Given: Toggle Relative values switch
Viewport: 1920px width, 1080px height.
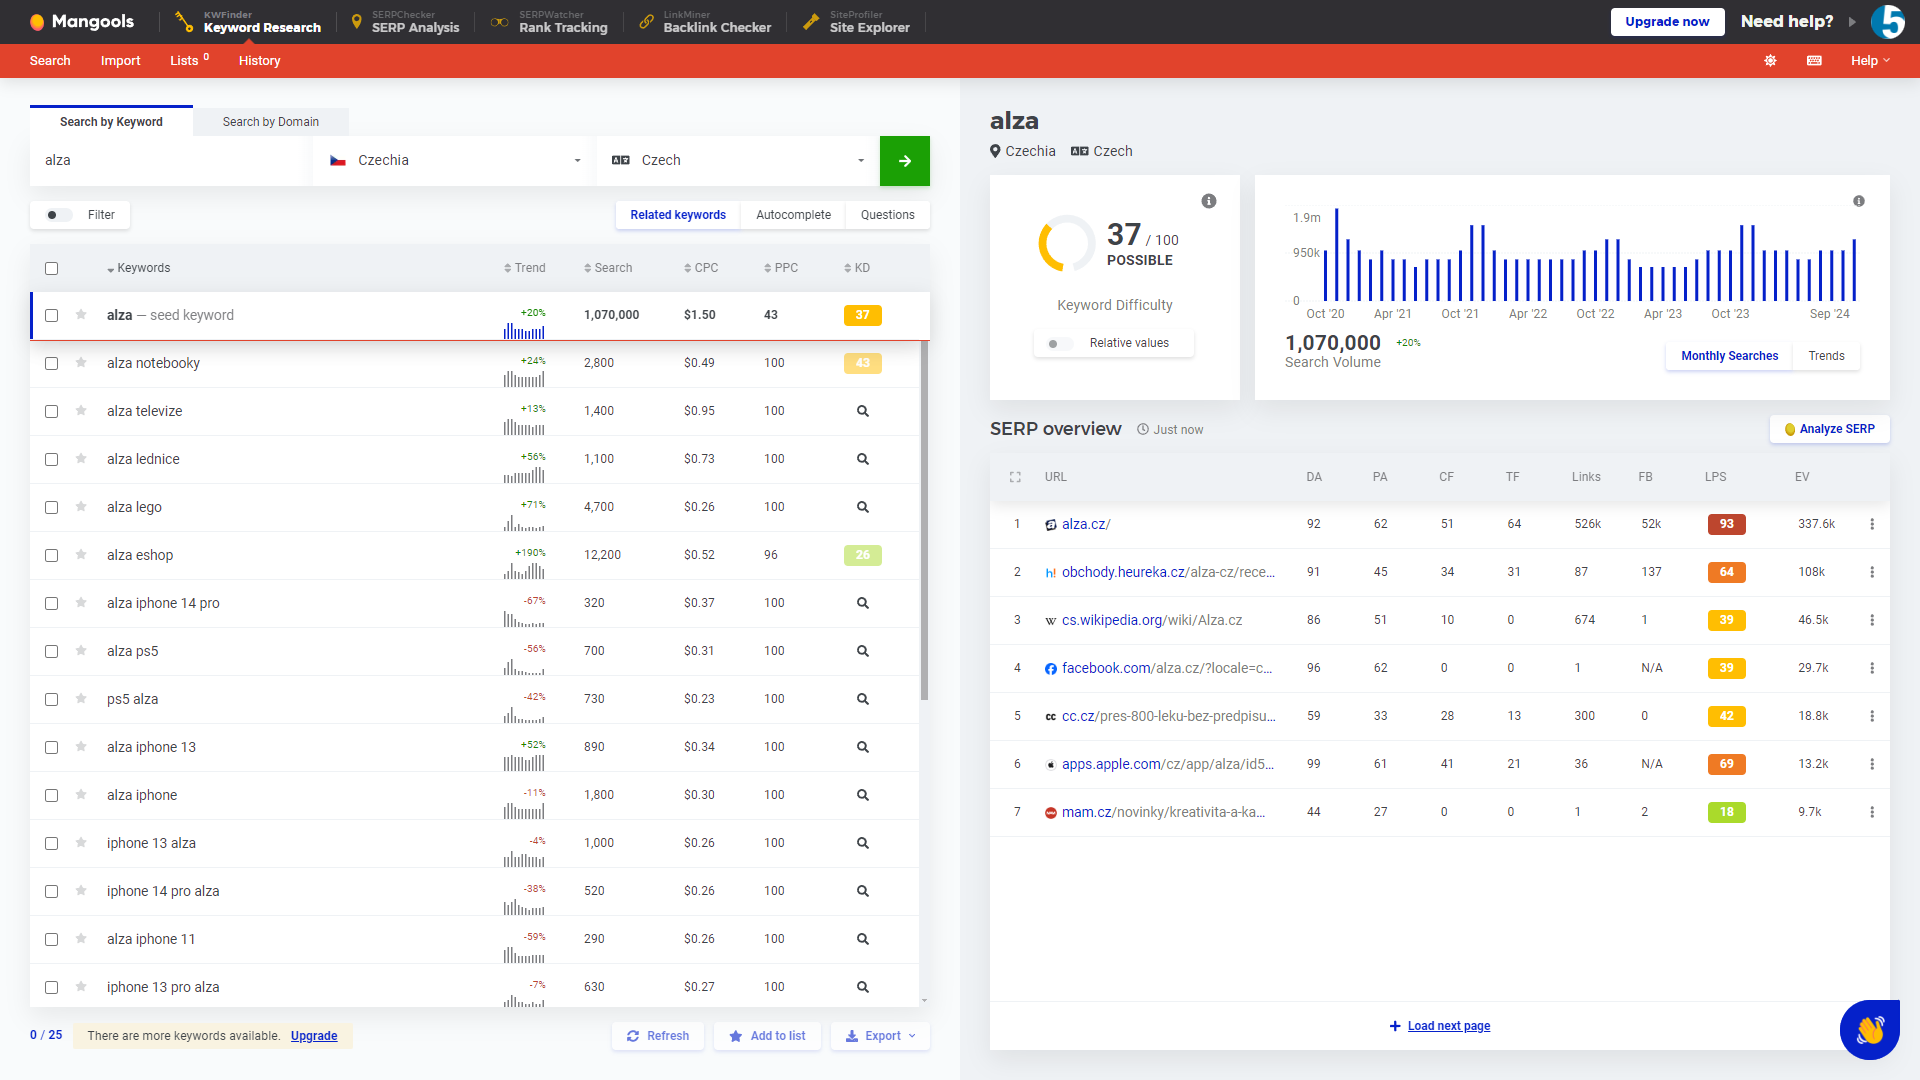Looking at the screenshot, I should tap(1059, 343).
